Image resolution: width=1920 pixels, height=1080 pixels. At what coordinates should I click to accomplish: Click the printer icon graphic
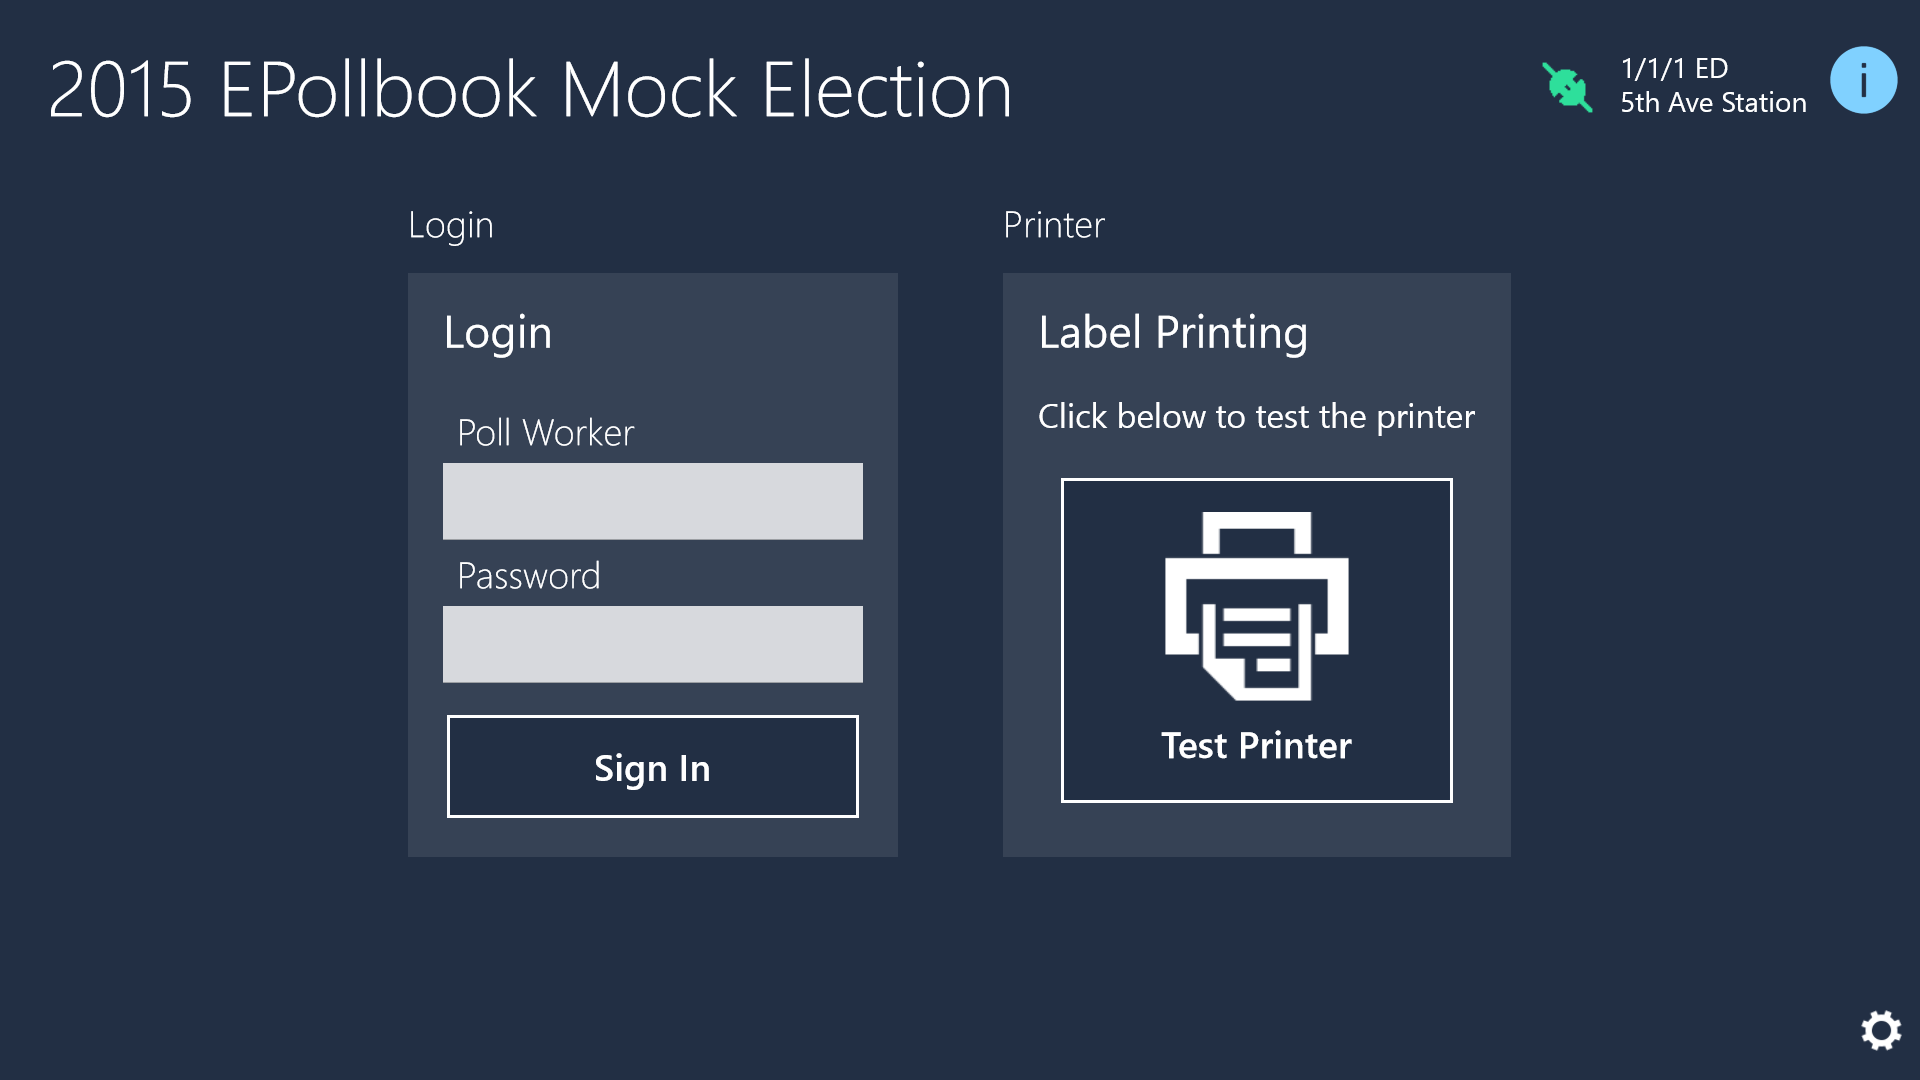coord(1256,606)
